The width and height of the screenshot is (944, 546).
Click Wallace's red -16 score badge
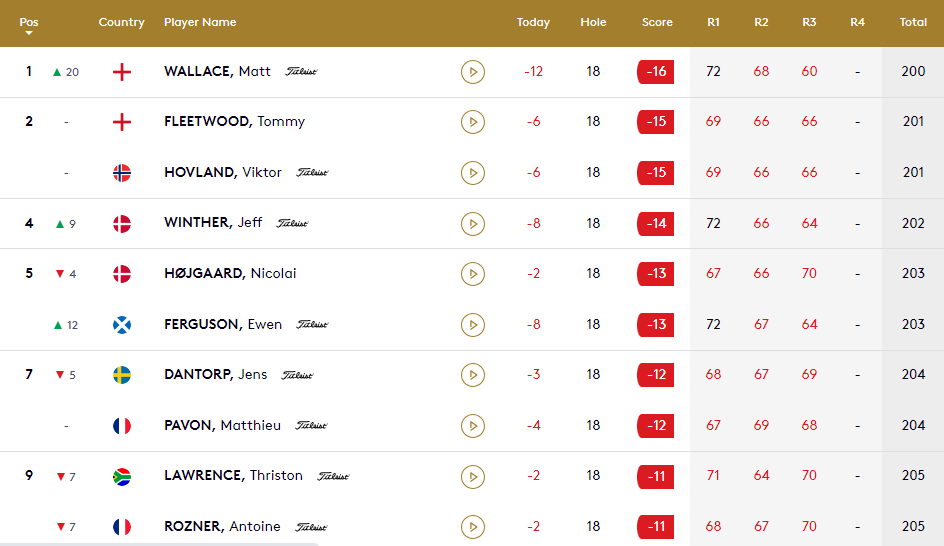[x=656, y=72]
